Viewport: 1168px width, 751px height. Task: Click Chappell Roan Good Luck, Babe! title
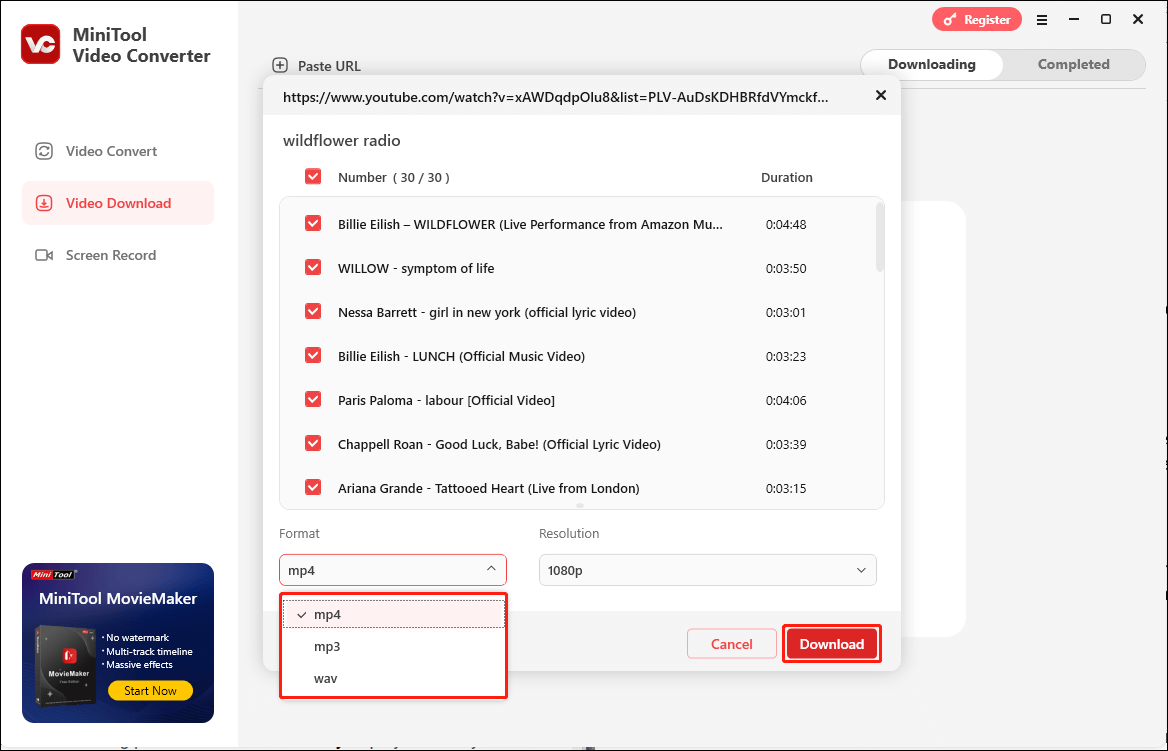(499, 444)
